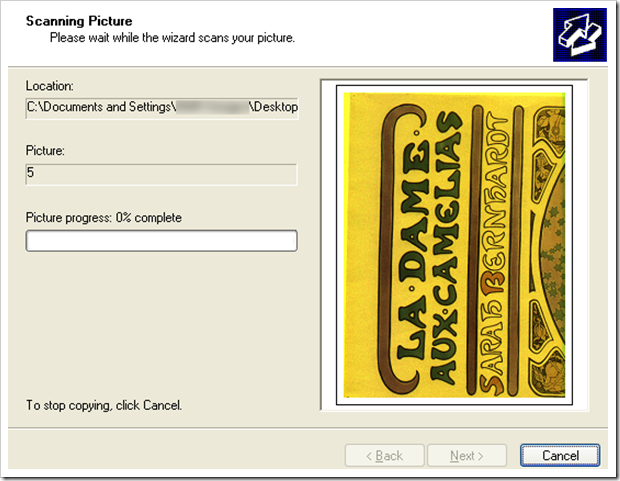
Task: Click the "To stop copying, click Cancel" text
Action: click(x=104, y=406)
